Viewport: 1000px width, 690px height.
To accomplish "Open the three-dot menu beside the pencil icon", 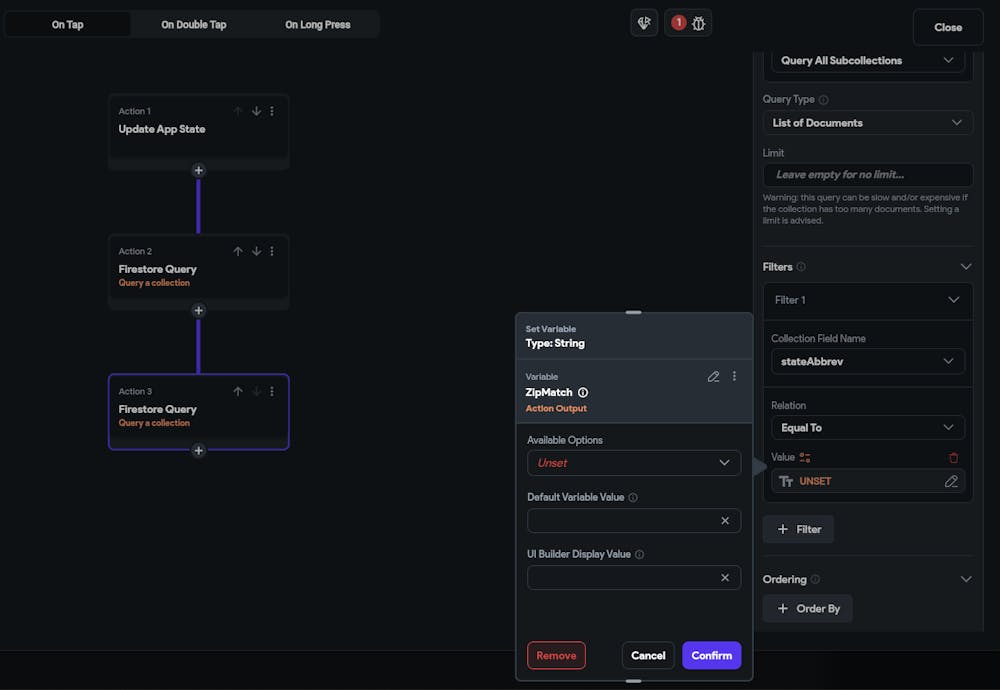I will coord(734,376).
